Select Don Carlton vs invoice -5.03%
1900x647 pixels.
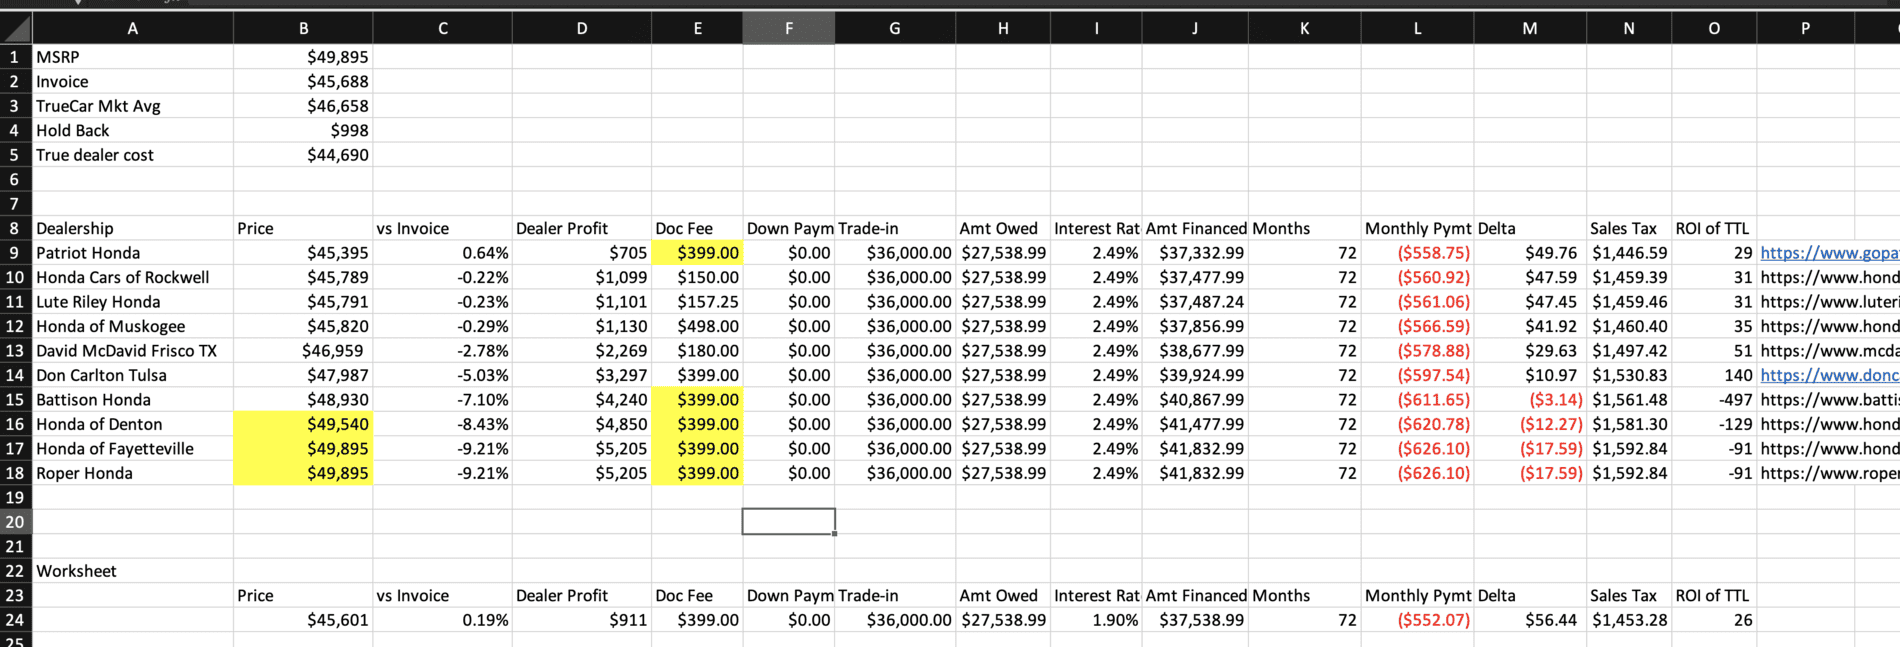442,375
